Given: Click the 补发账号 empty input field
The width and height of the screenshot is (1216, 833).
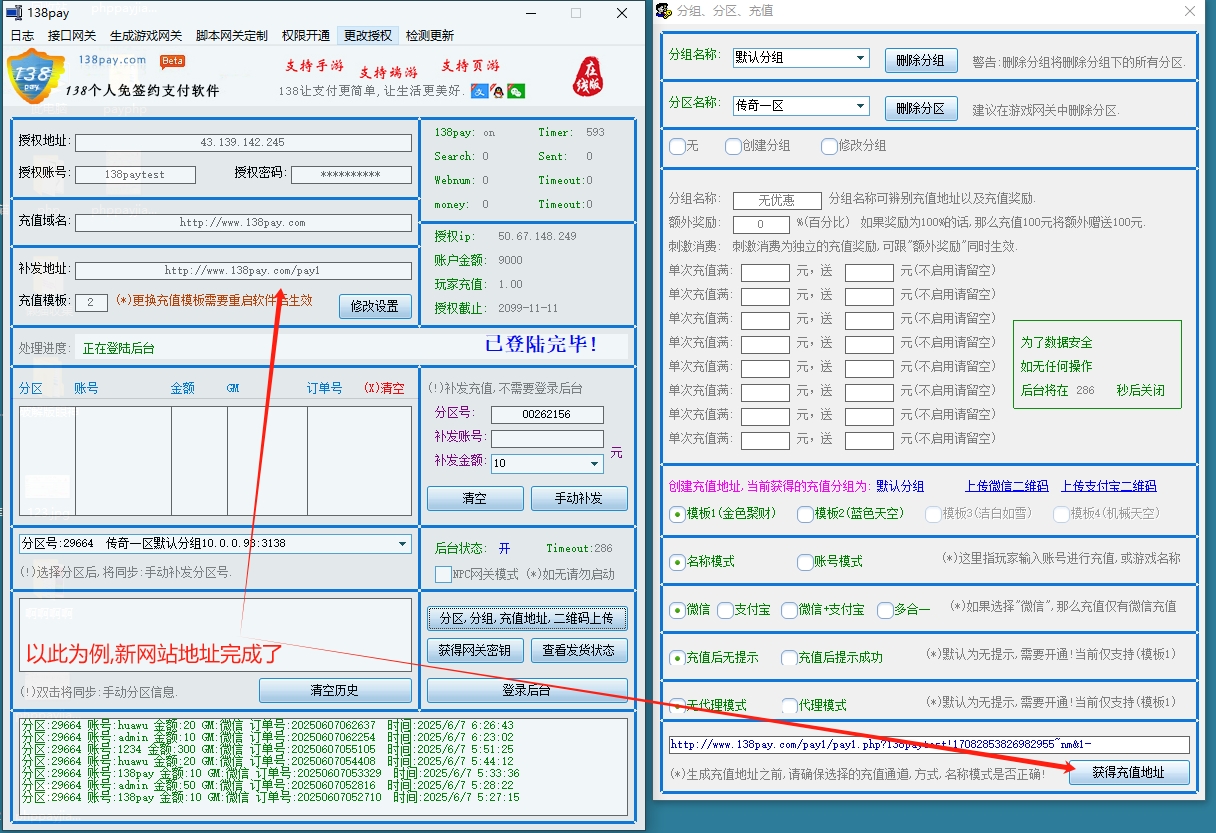Looking at the screenshot, I should [547, 438].
